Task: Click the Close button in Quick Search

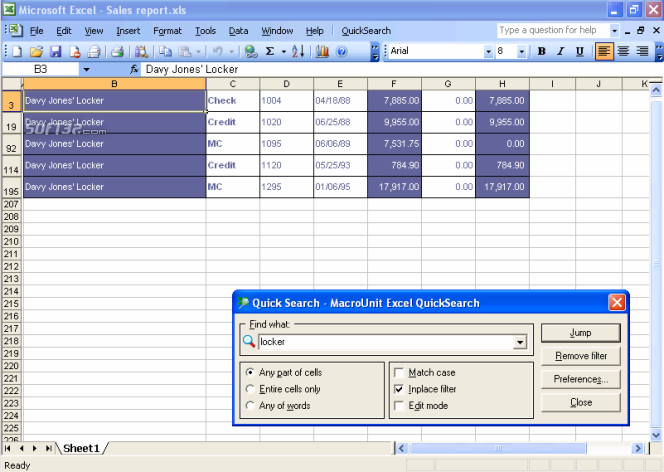Action: pyautogui.click(x=581, y=403)
